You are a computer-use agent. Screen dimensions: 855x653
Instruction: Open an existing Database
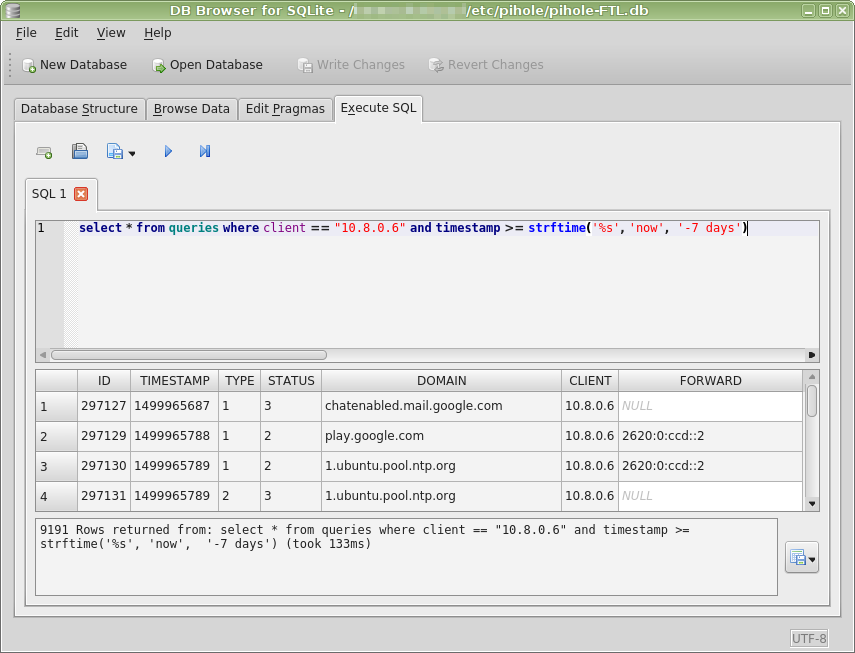[206, 64]
